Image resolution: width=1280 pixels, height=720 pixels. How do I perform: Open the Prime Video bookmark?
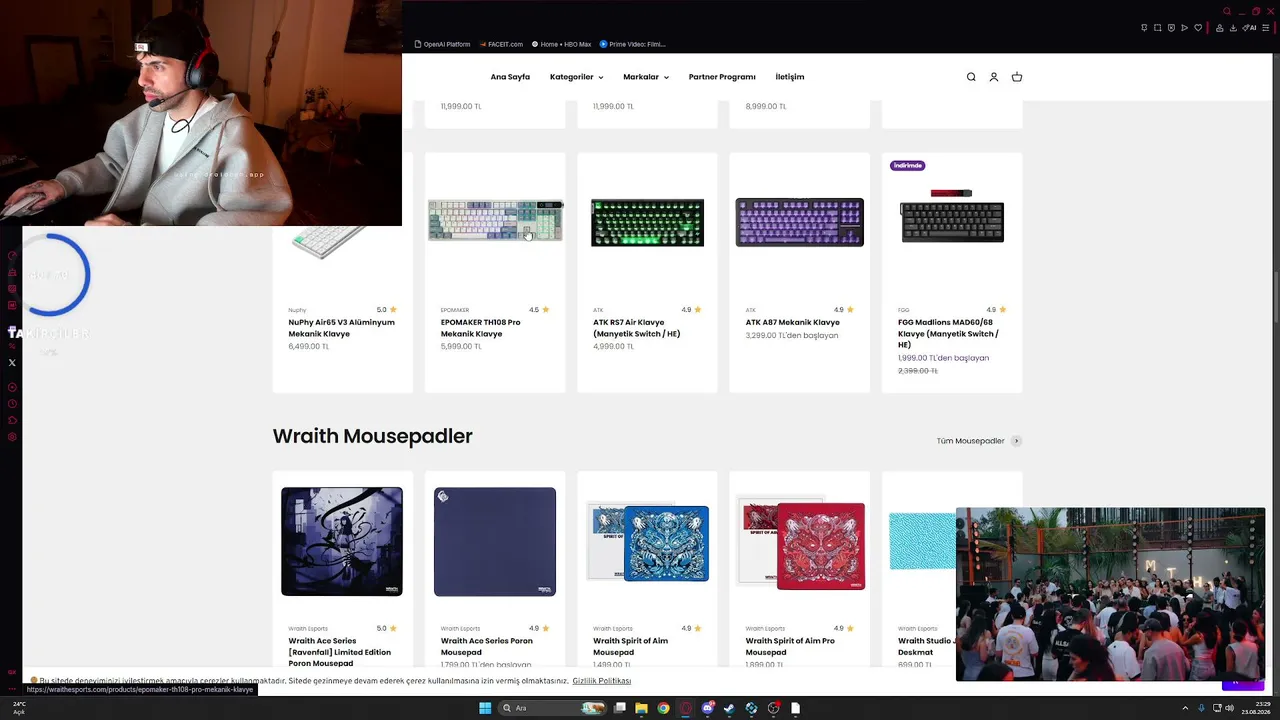632,44
